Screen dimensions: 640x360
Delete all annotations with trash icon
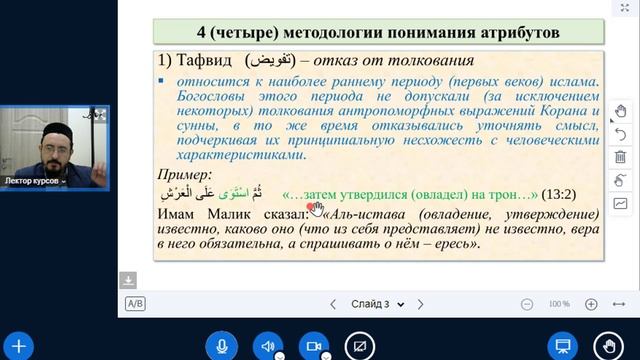coord(620,157)
